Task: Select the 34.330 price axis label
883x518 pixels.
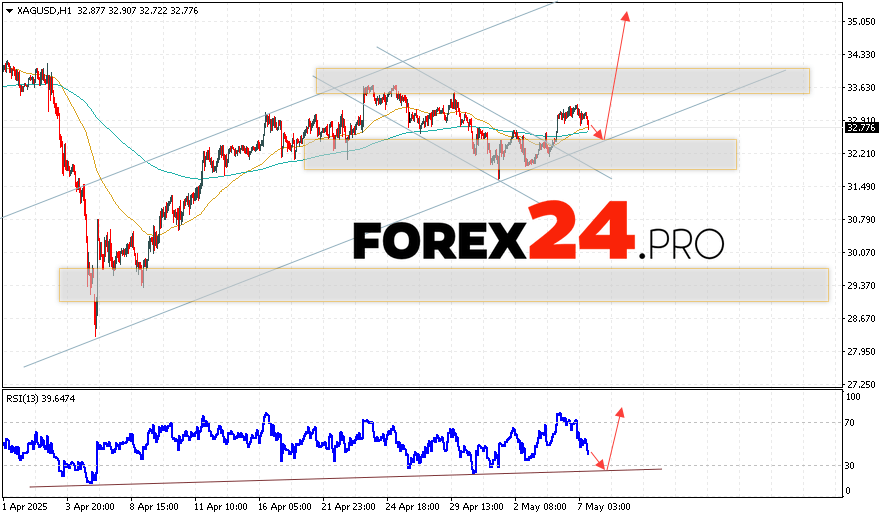Action: [861, 55]
